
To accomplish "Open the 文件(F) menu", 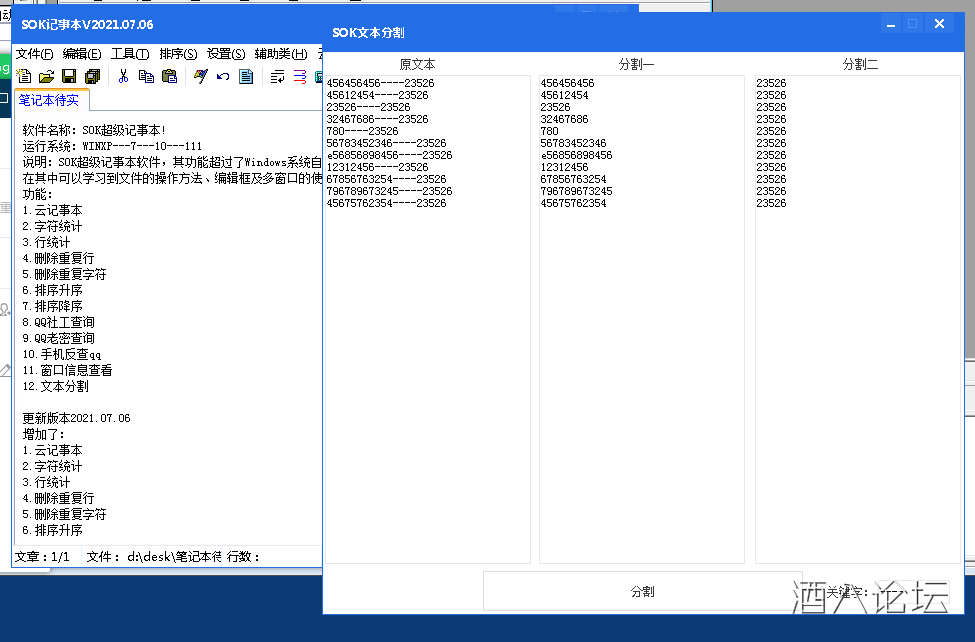I will (34, 54).
